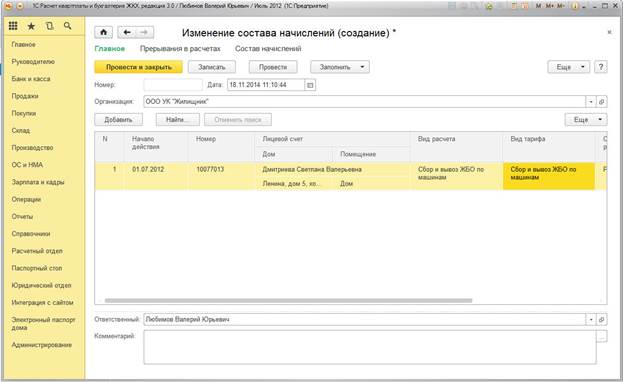Open the Юридический отдел section

pos(41,285)
